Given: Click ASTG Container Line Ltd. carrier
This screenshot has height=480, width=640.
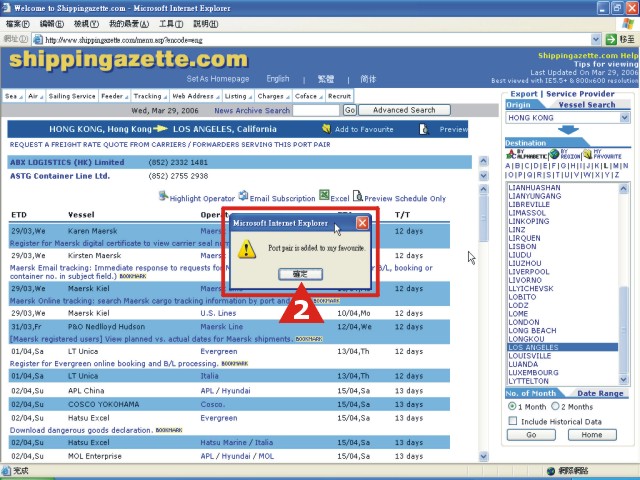Looking at the screenshot, I should pyautogui.click(x=60, y=176).
